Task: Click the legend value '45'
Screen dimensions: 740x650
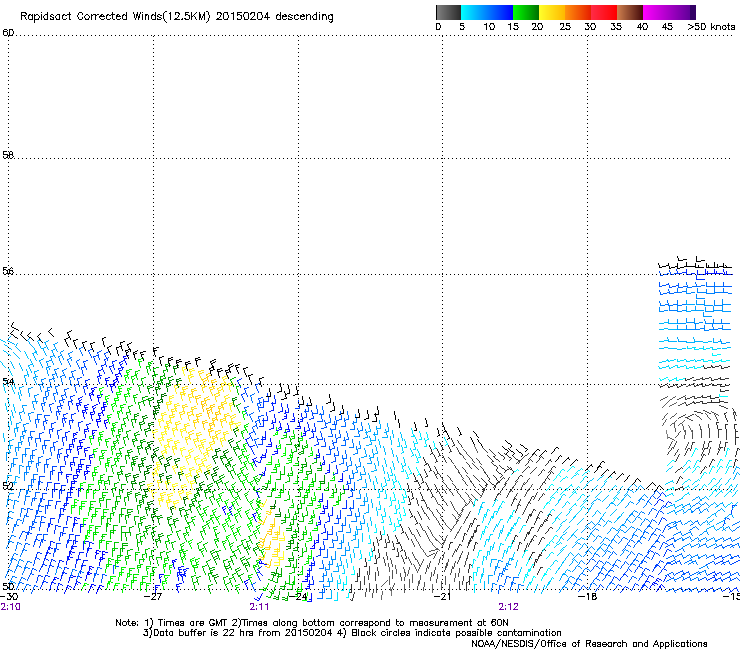Action: (x=667, y=27)
